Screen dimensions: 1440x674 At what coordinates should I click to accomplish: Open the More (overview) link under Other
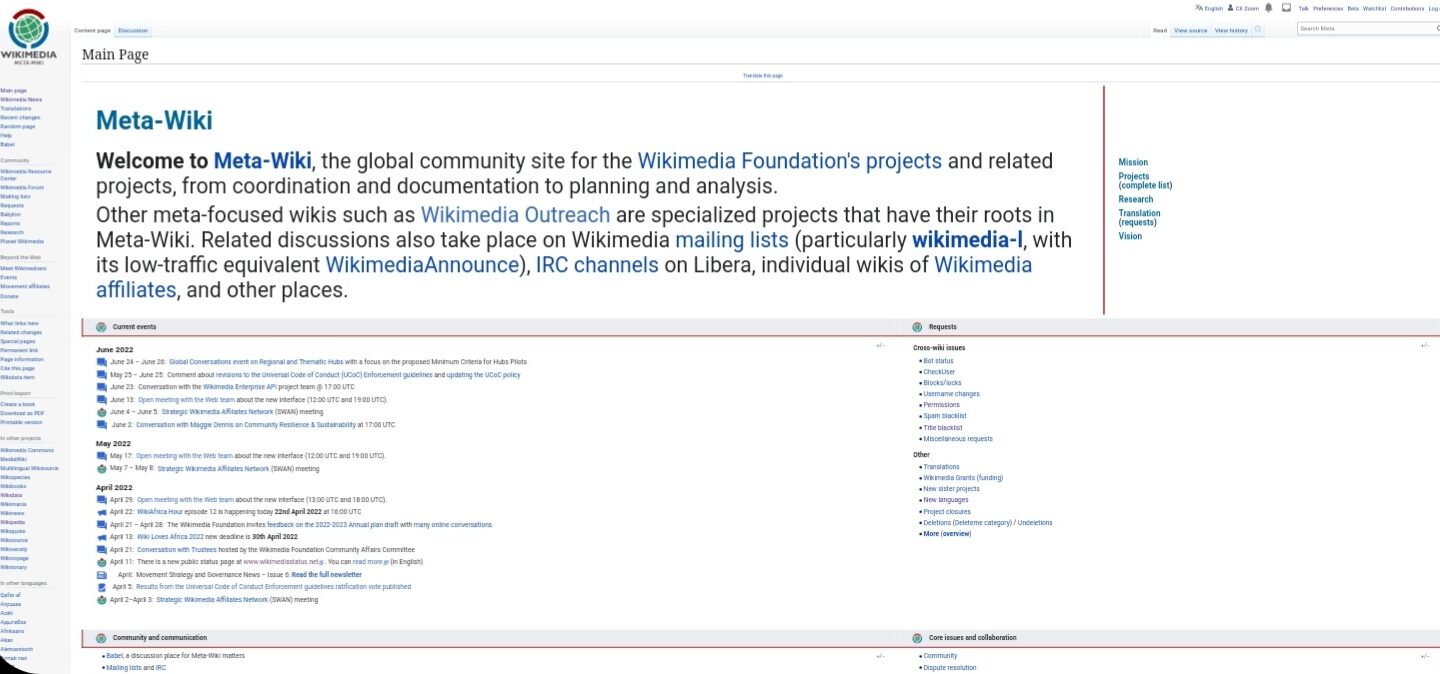947,534
